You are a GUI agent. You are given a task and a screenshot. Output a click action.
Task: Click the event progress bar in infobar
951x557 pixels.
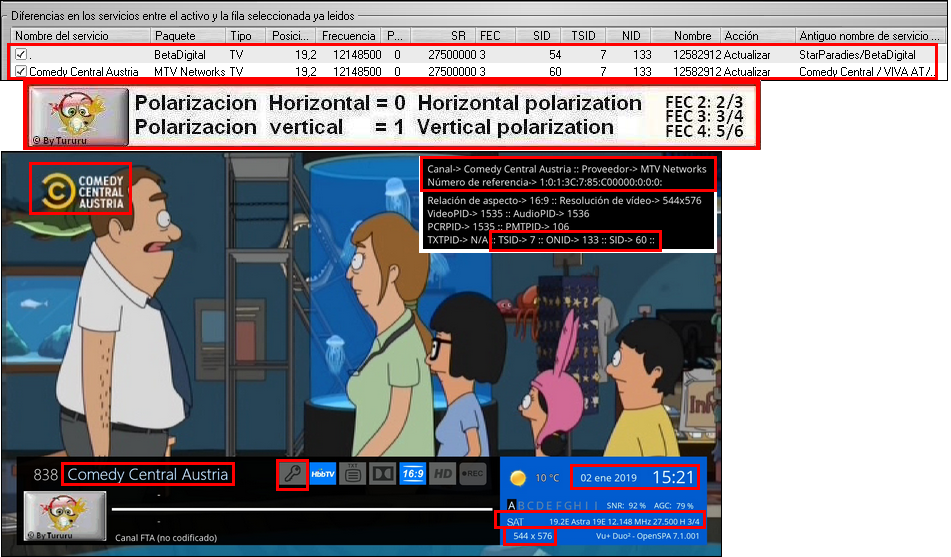(302, 509)
